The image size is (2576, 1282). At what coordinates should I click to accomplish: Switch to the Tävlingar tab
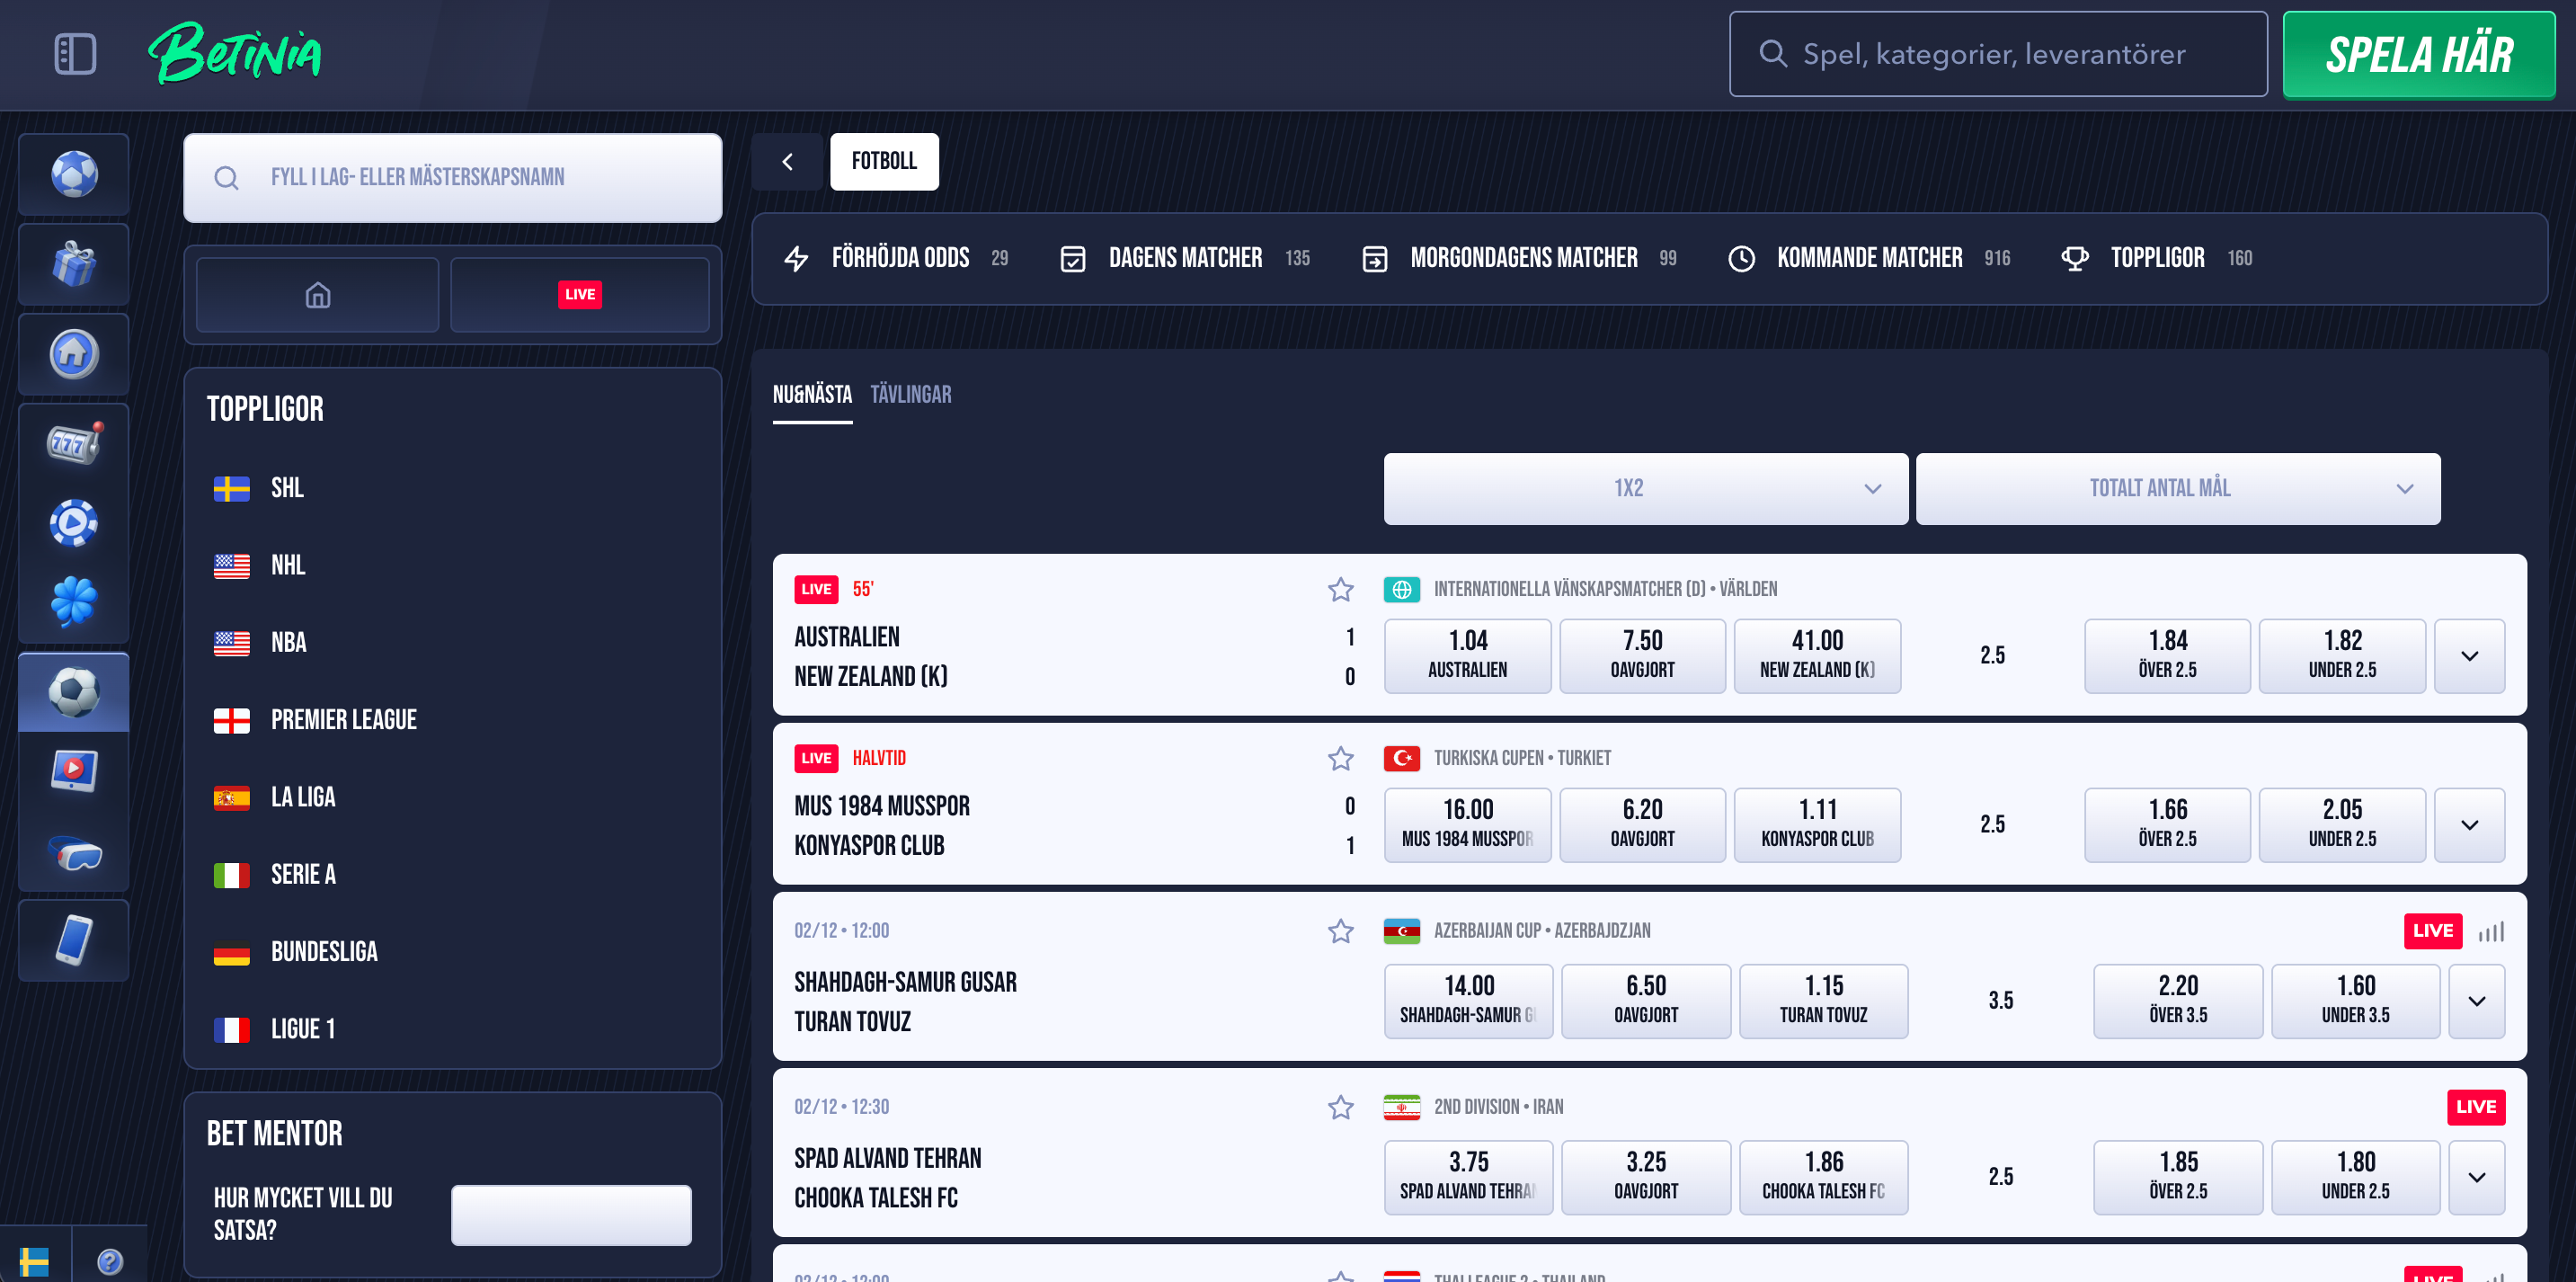[x=910, y=394]
